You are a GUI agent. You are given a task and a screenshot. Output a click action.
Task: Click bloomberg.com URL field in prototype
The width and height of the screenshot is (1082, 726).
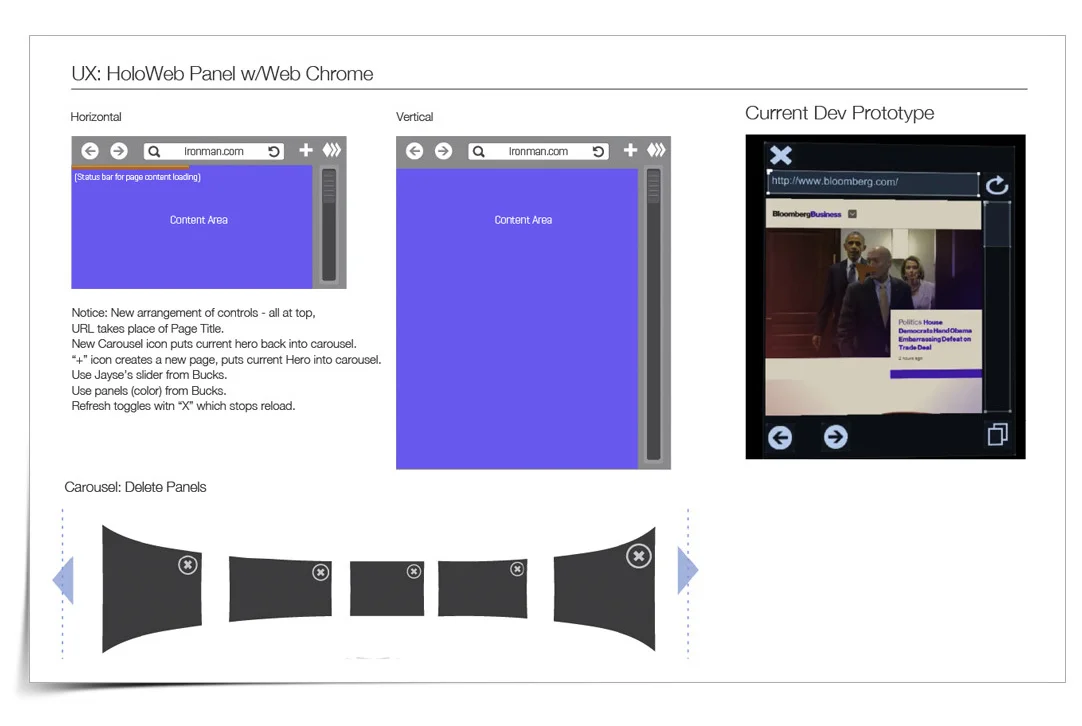873,182
